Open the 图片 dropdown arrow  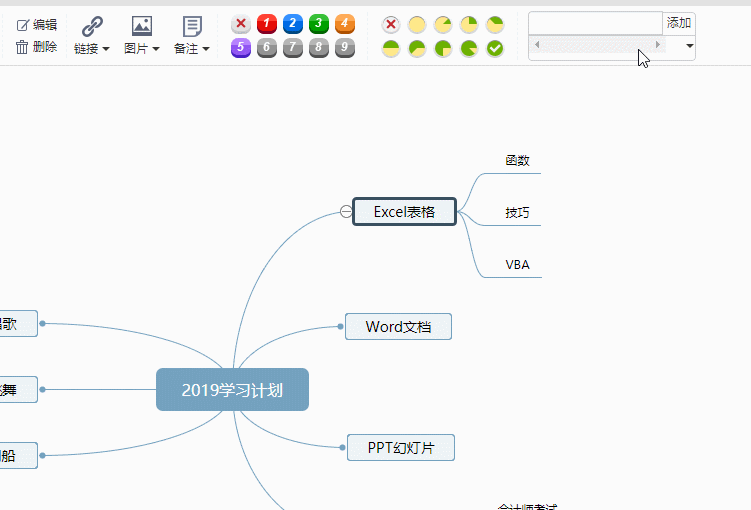[x=156, y=49]
